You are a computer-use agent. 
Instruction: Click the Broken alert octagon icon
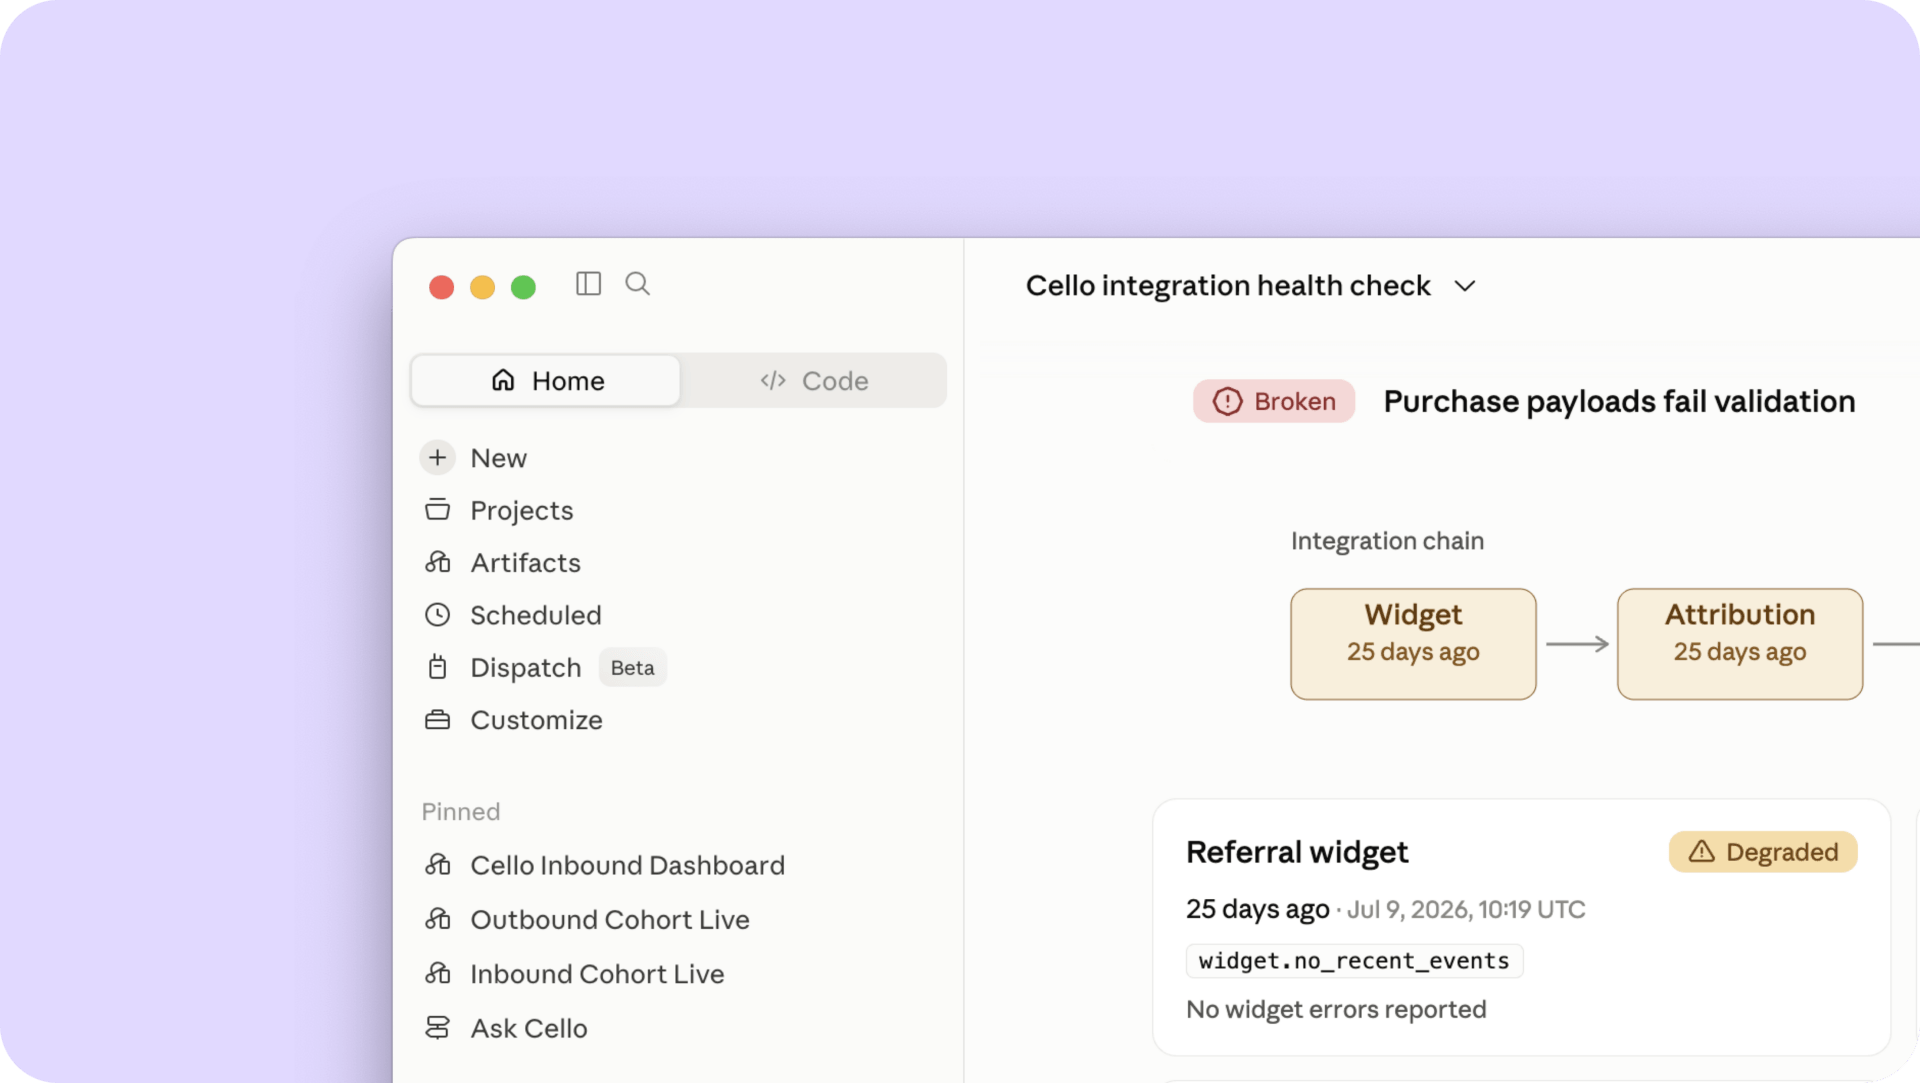pyautogui.click(x=1227, y=401)
